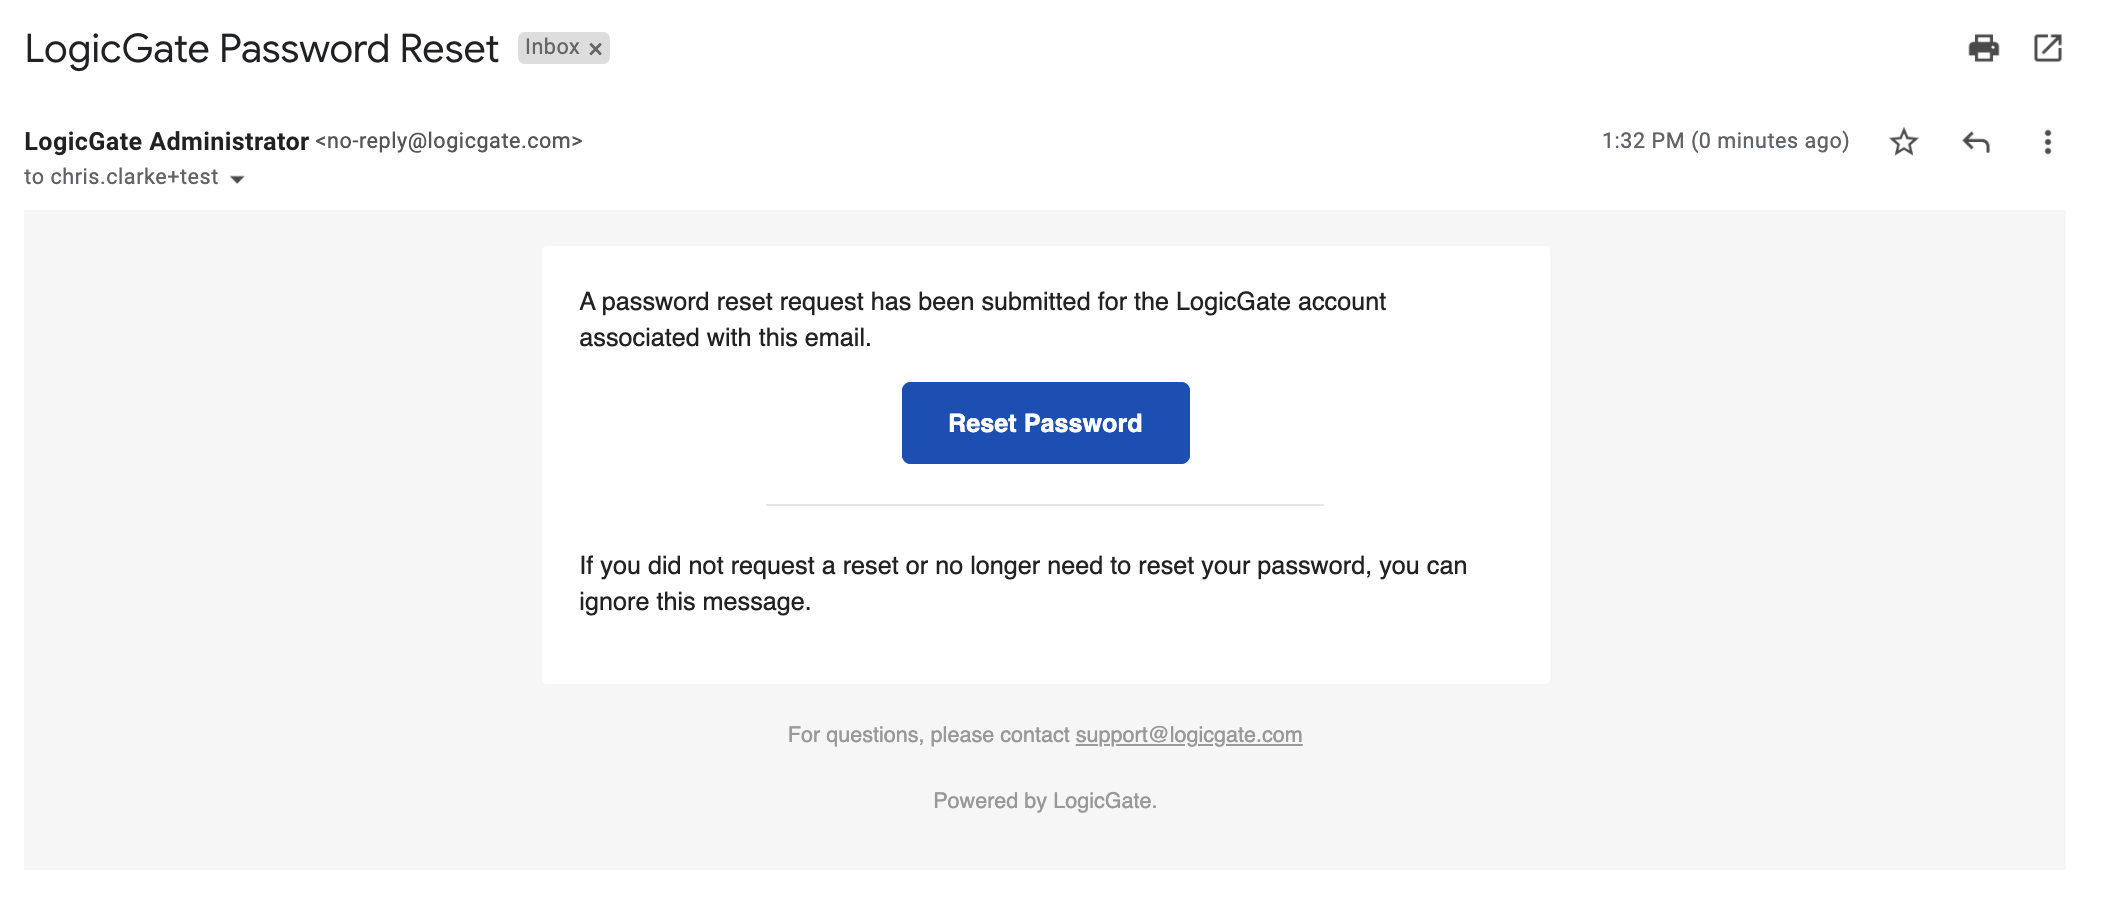
Task: Click the For questions contact text
Action: pos(929,735)
